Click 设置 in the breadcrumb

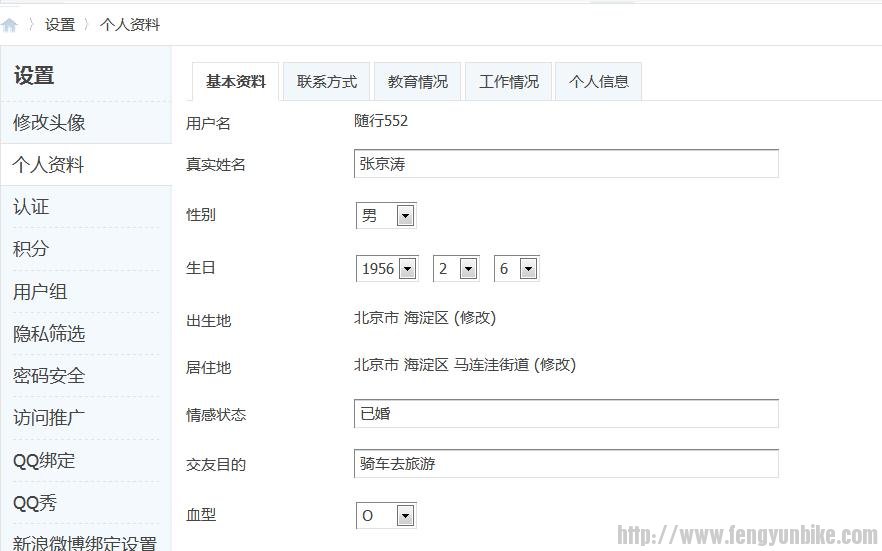60,25
